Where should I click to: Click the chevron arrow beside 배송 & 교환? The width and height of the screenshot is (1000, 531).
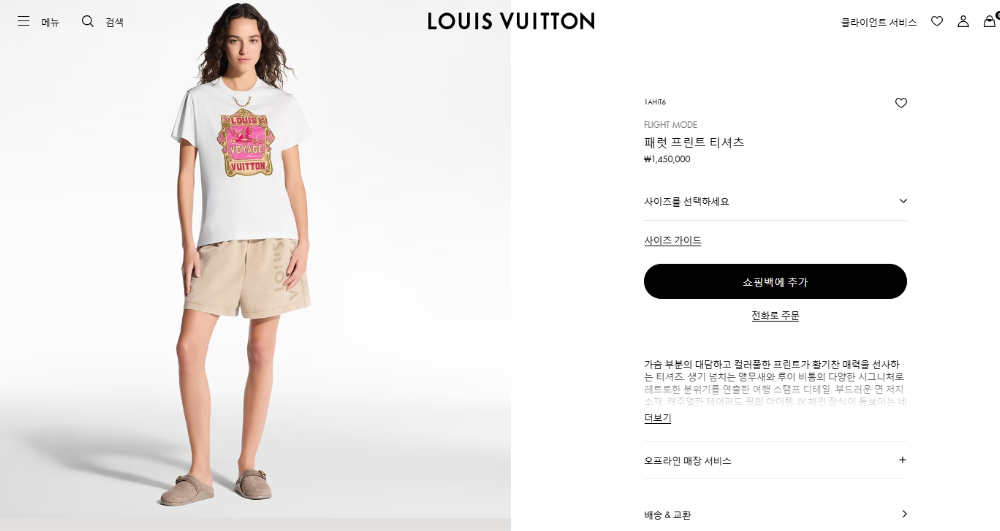tap(904, 514)
